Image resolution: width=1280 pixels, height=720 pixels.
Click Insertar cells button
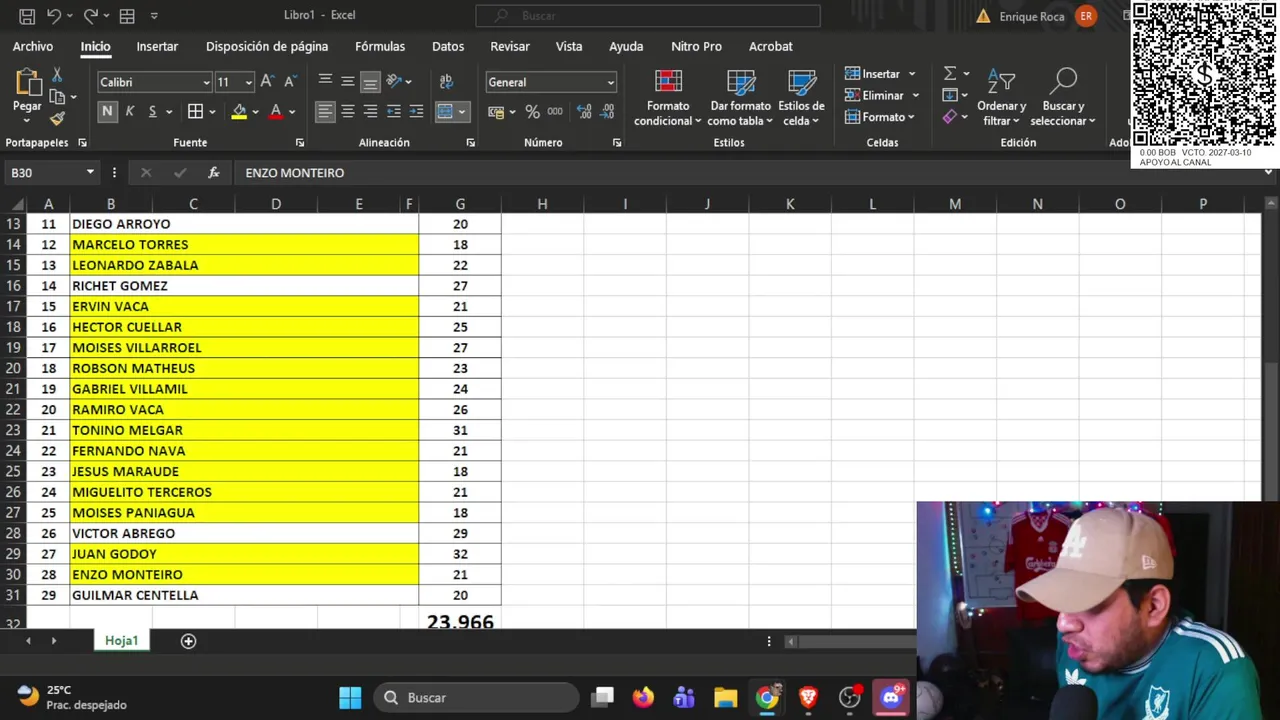873,74
